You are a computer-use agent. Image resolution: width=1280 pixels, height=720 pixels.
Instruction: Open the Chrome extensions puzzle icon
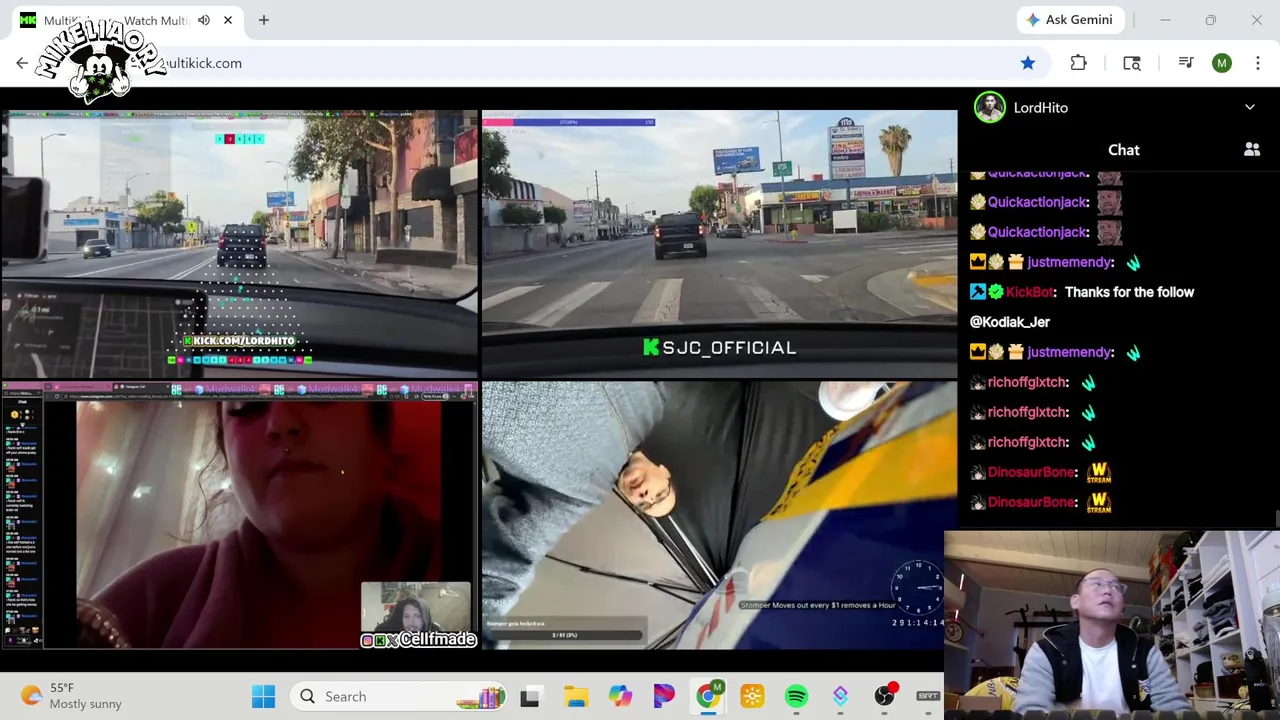click(x=1078, y=63)
